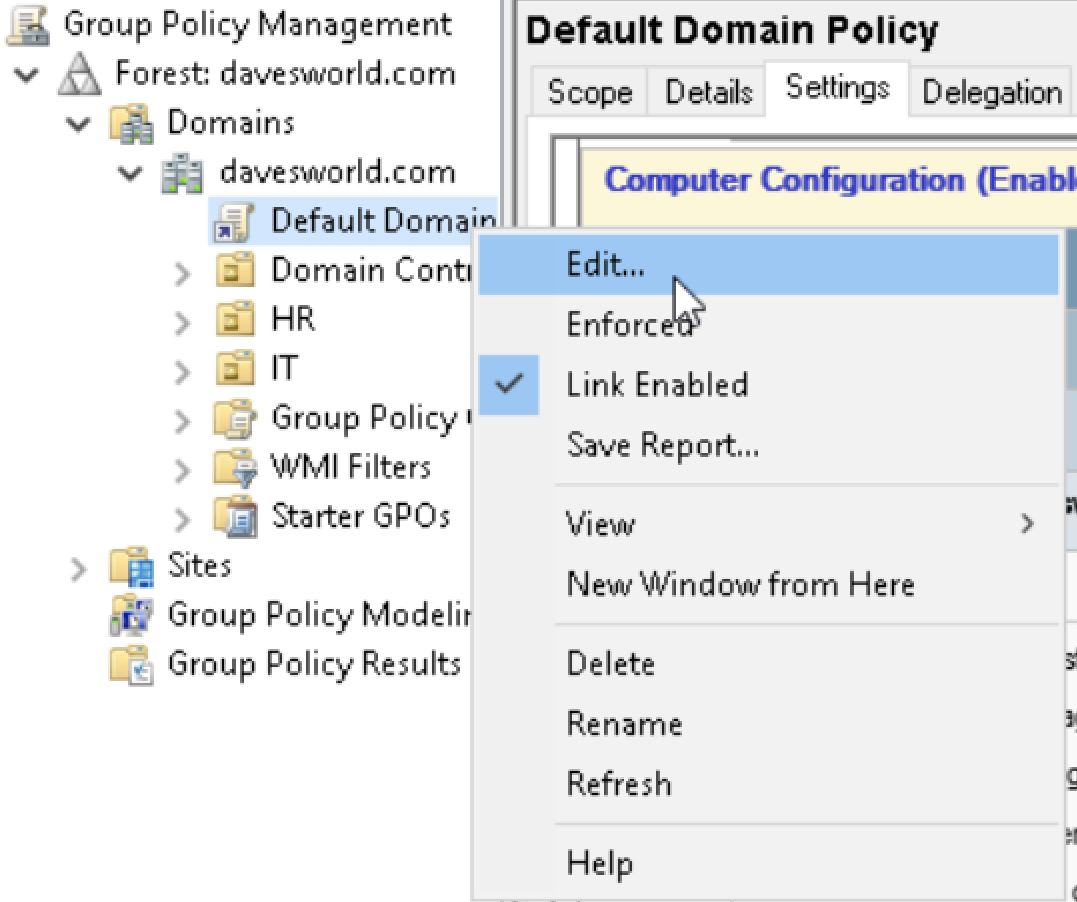Click the WMI Filters folder icon

236,468
